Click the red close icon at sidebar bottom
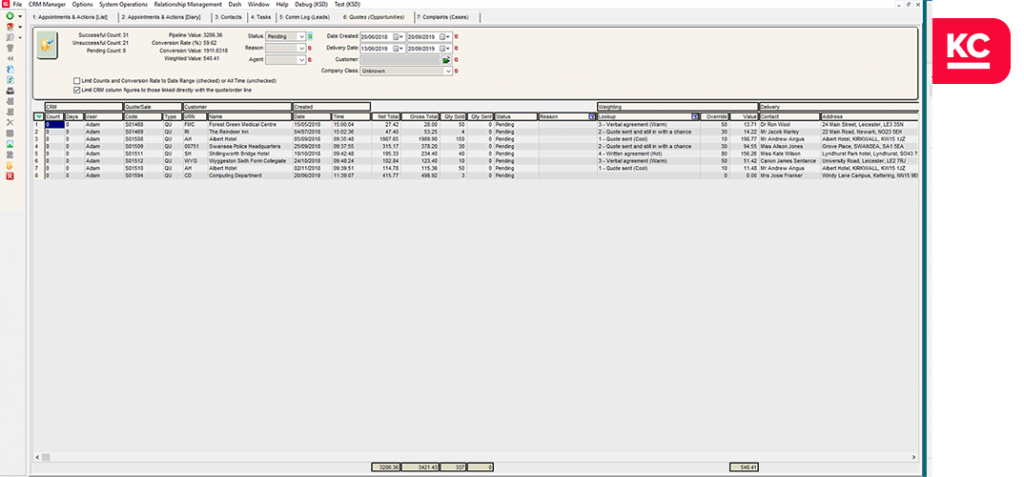The width and height of the screenshot is (1024, 477). [10, 176]
